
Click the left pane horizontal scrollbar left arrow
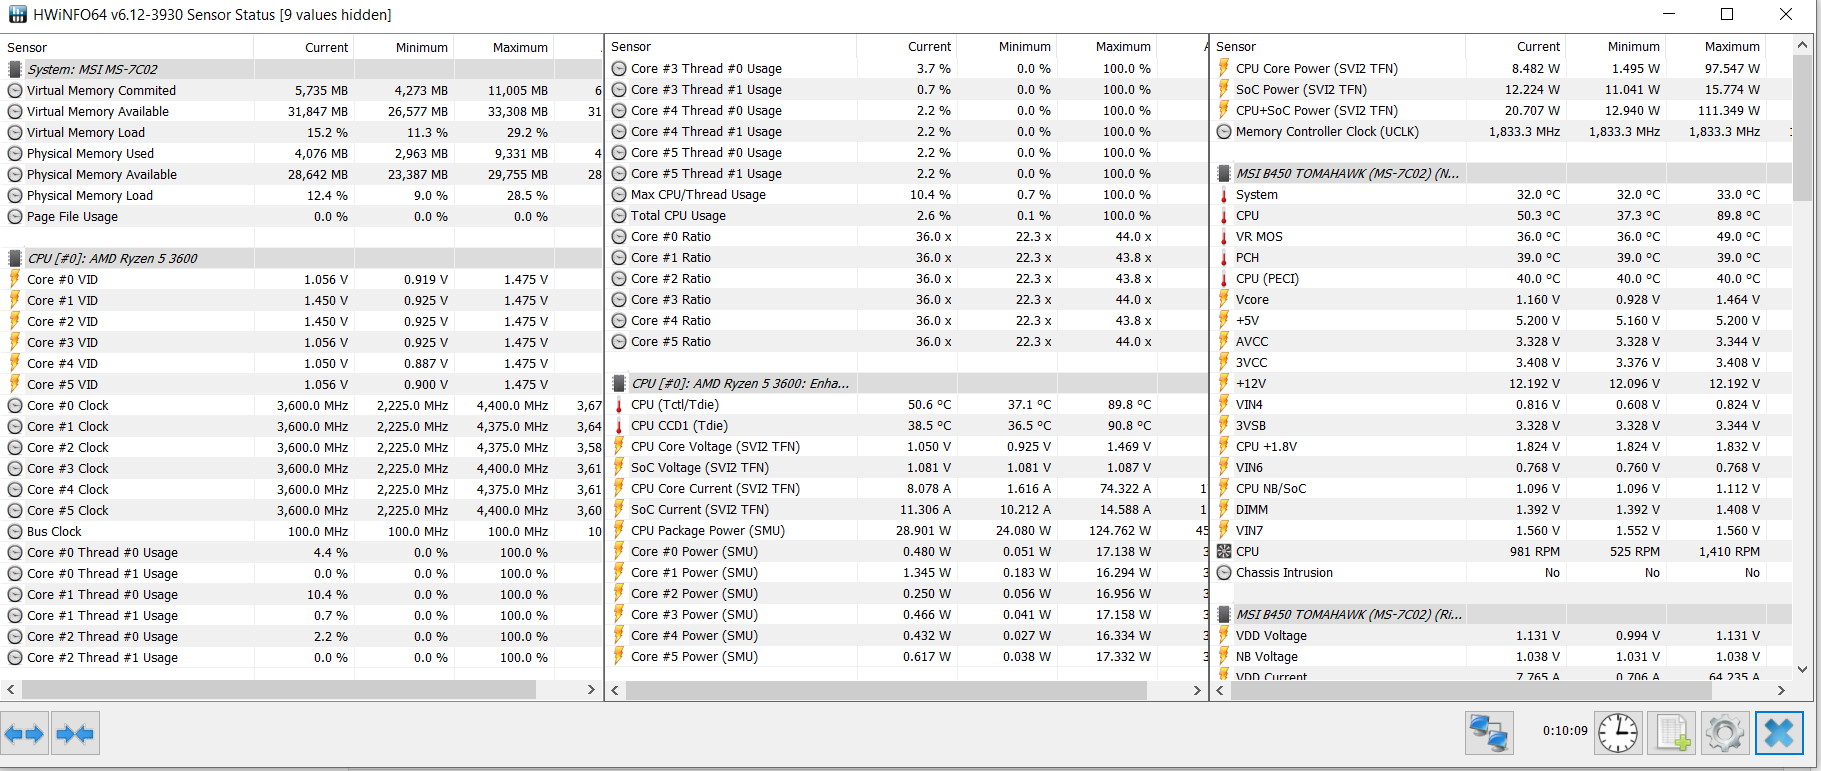tap(11, 690)
